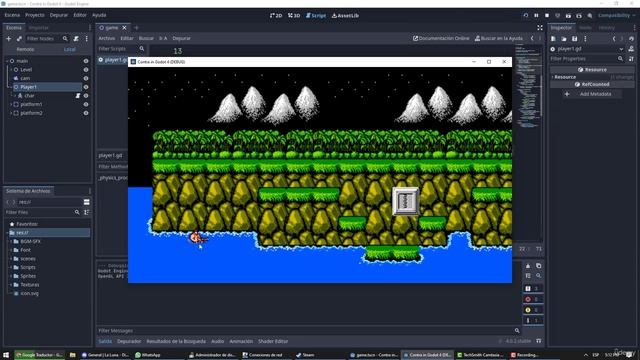Open the Ayuda menu
Viewport: 640px width, 360px height.
tap(99, 15)
